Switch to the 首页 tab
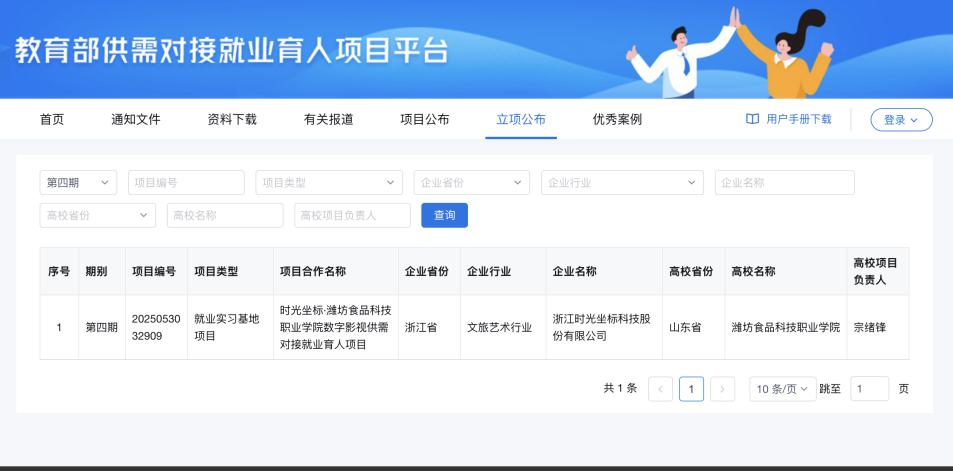The image size is (953, 471). [52, 119]
